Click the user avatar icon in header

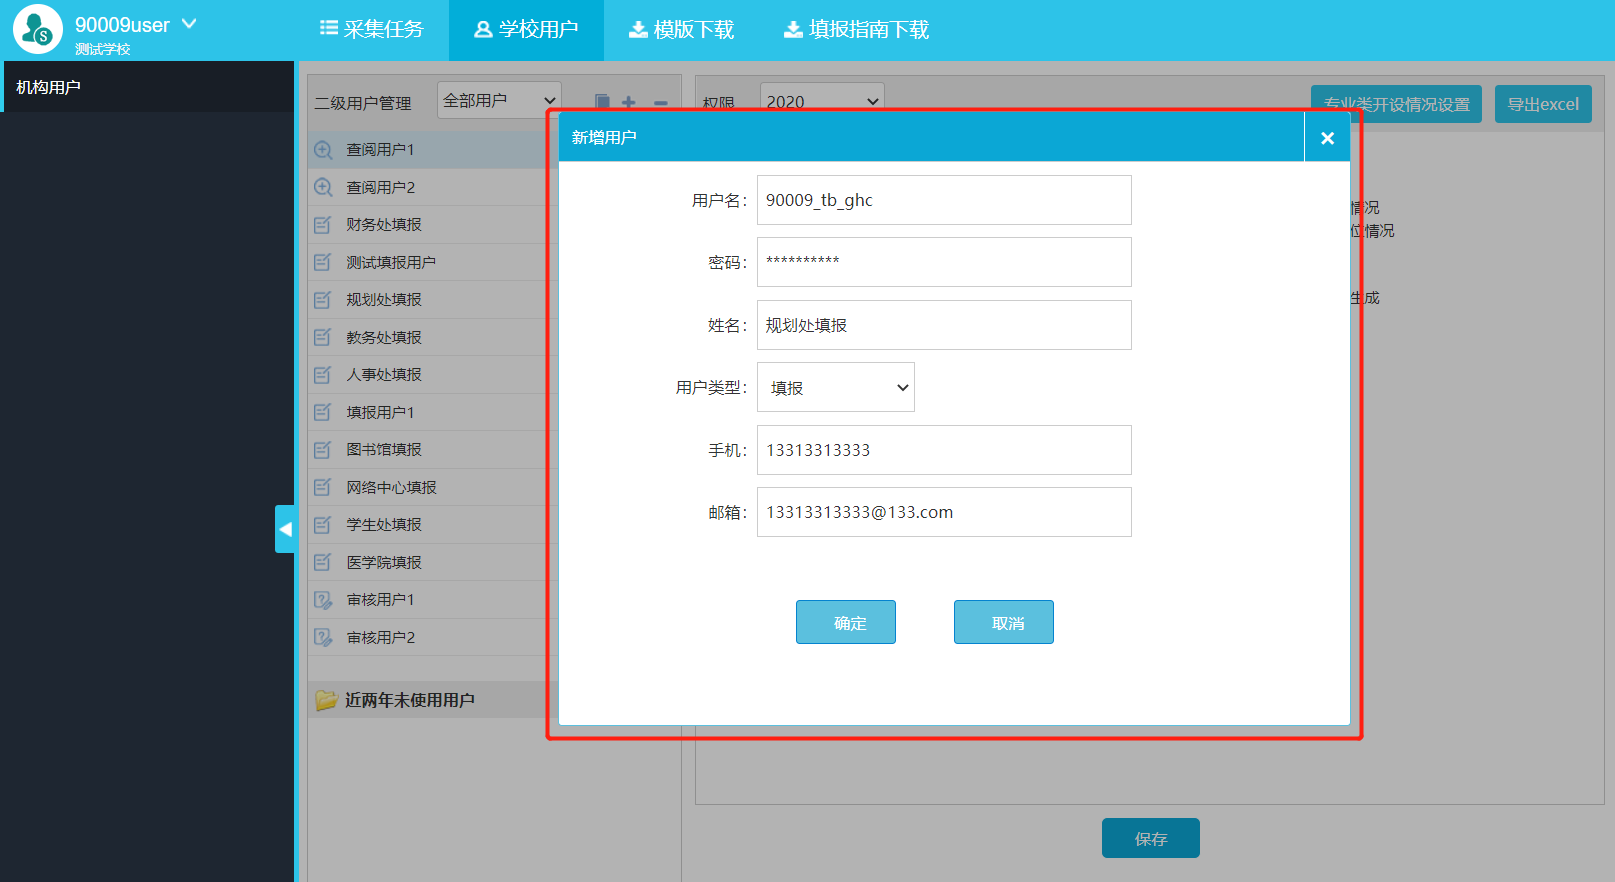pos(38,29)
